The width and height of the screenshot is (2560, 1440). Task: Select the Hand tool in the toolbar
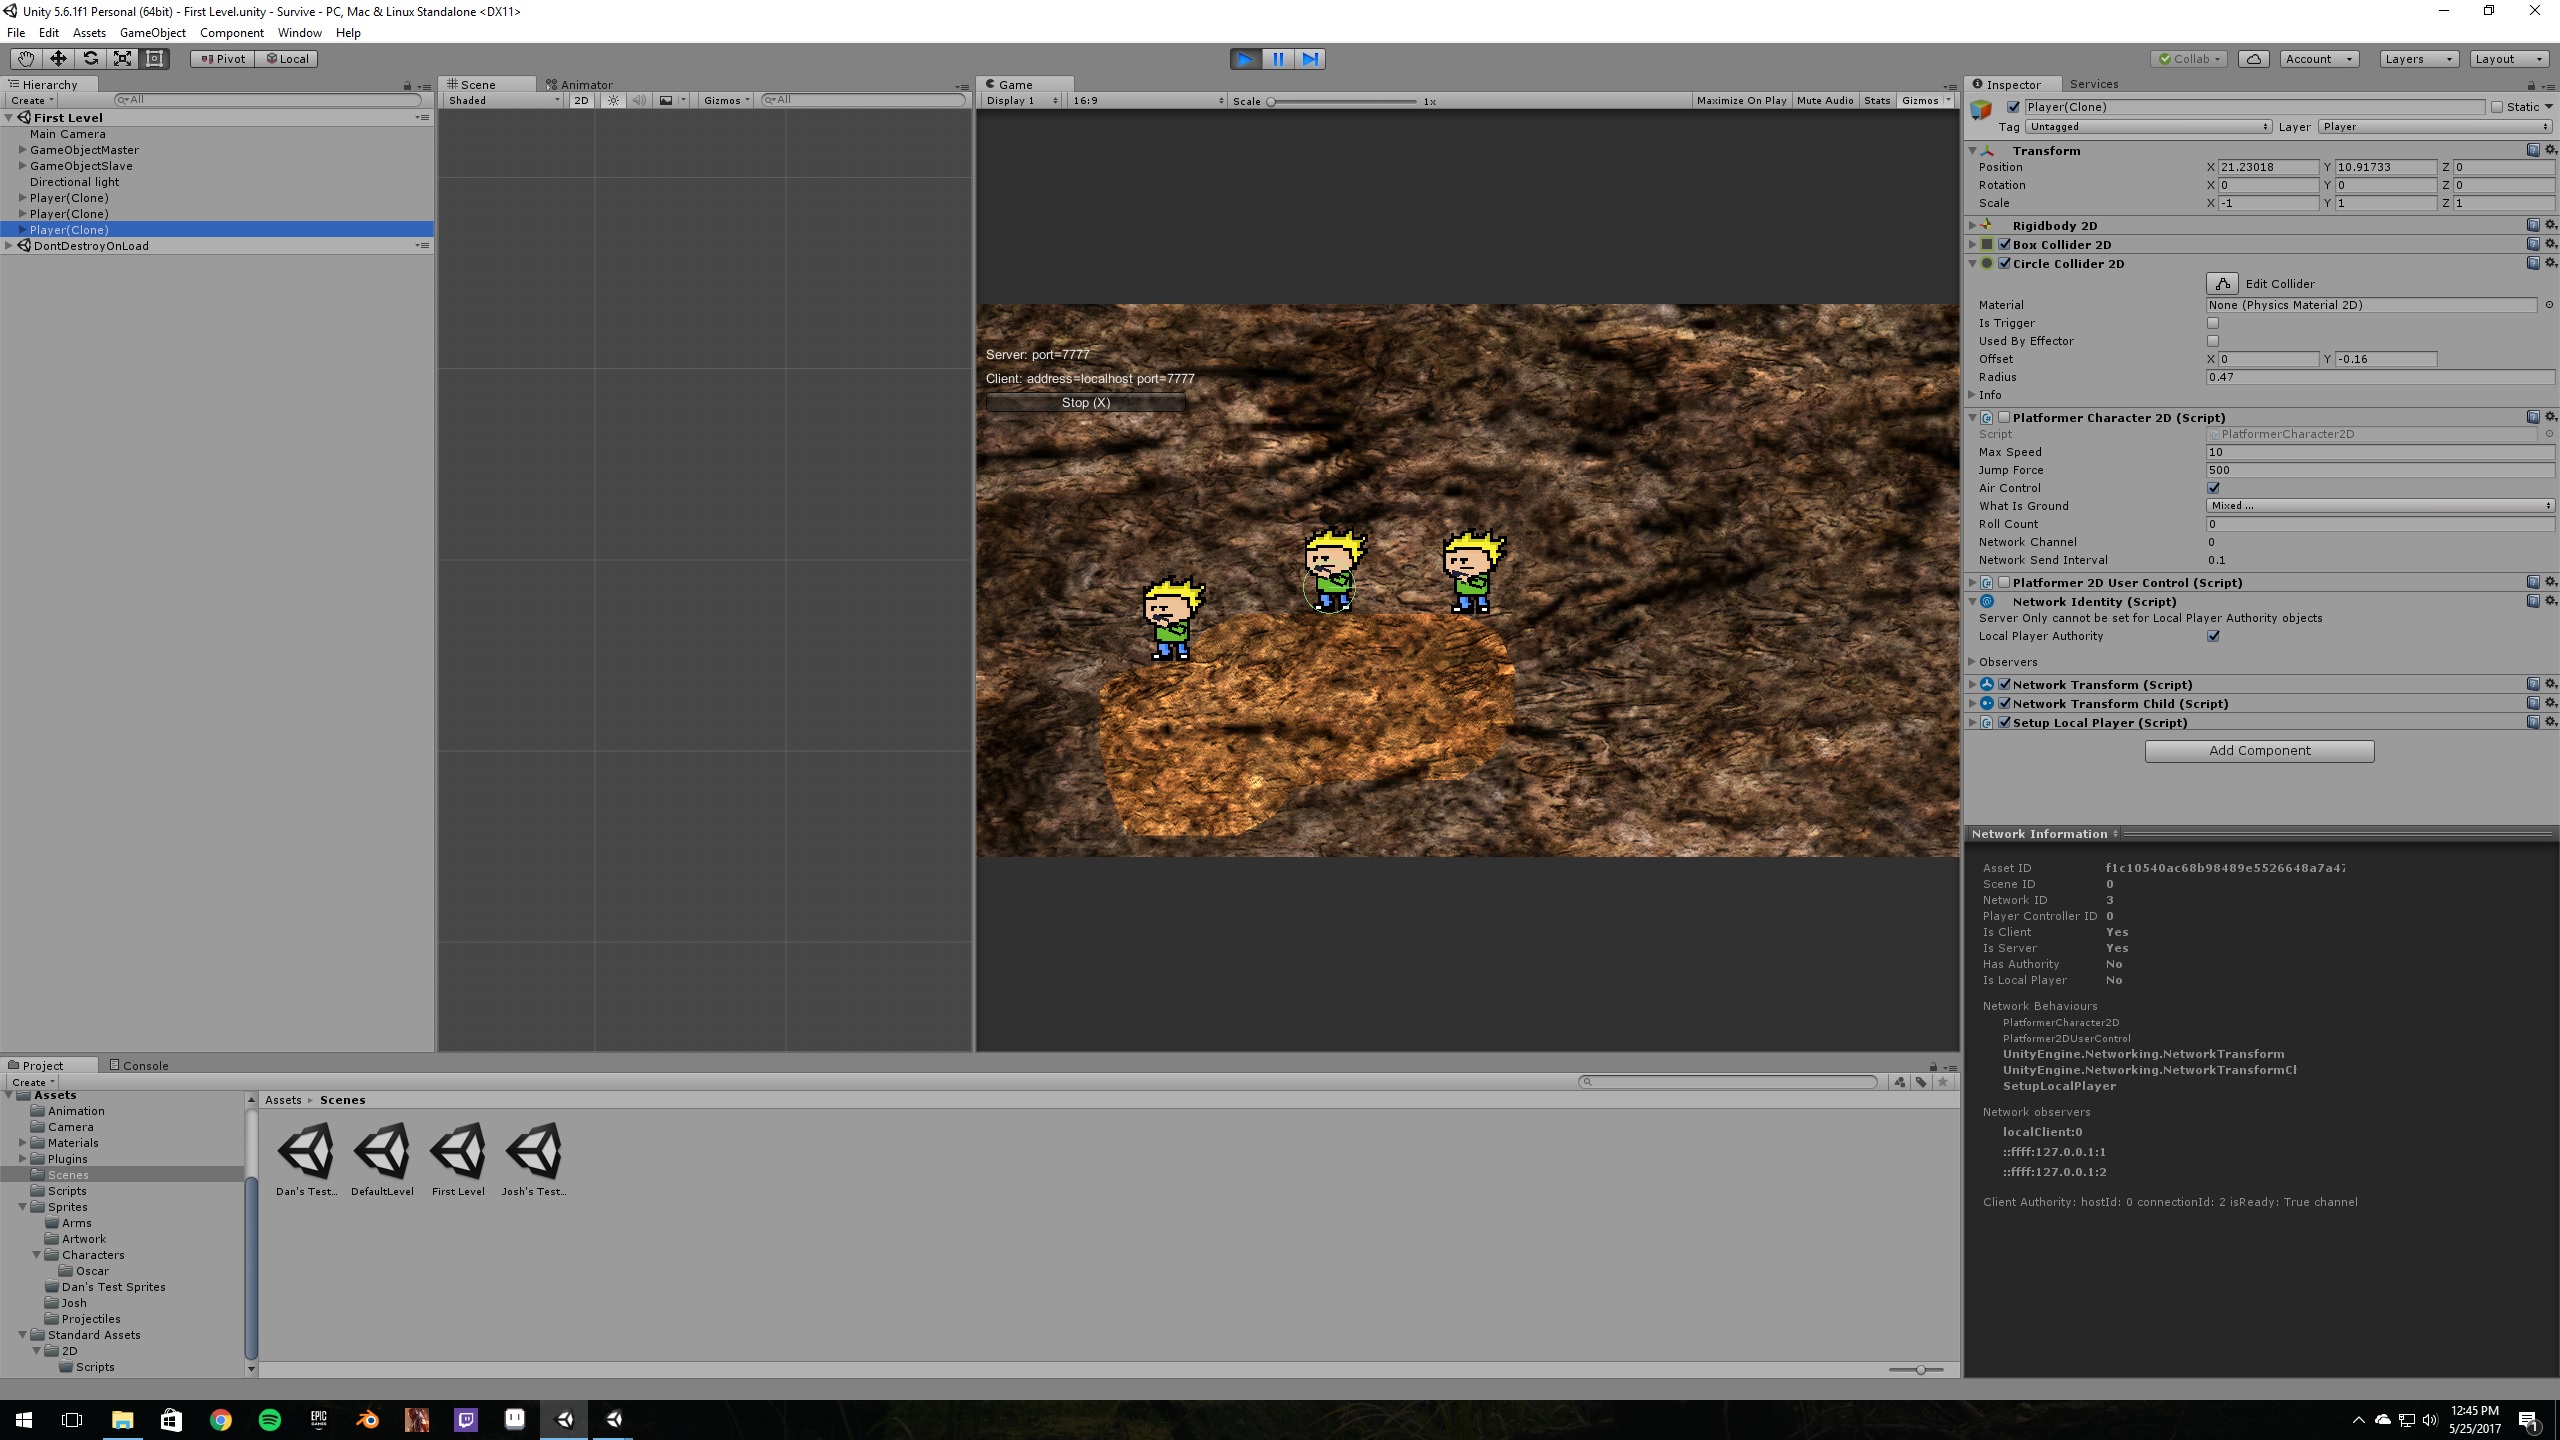26,58
